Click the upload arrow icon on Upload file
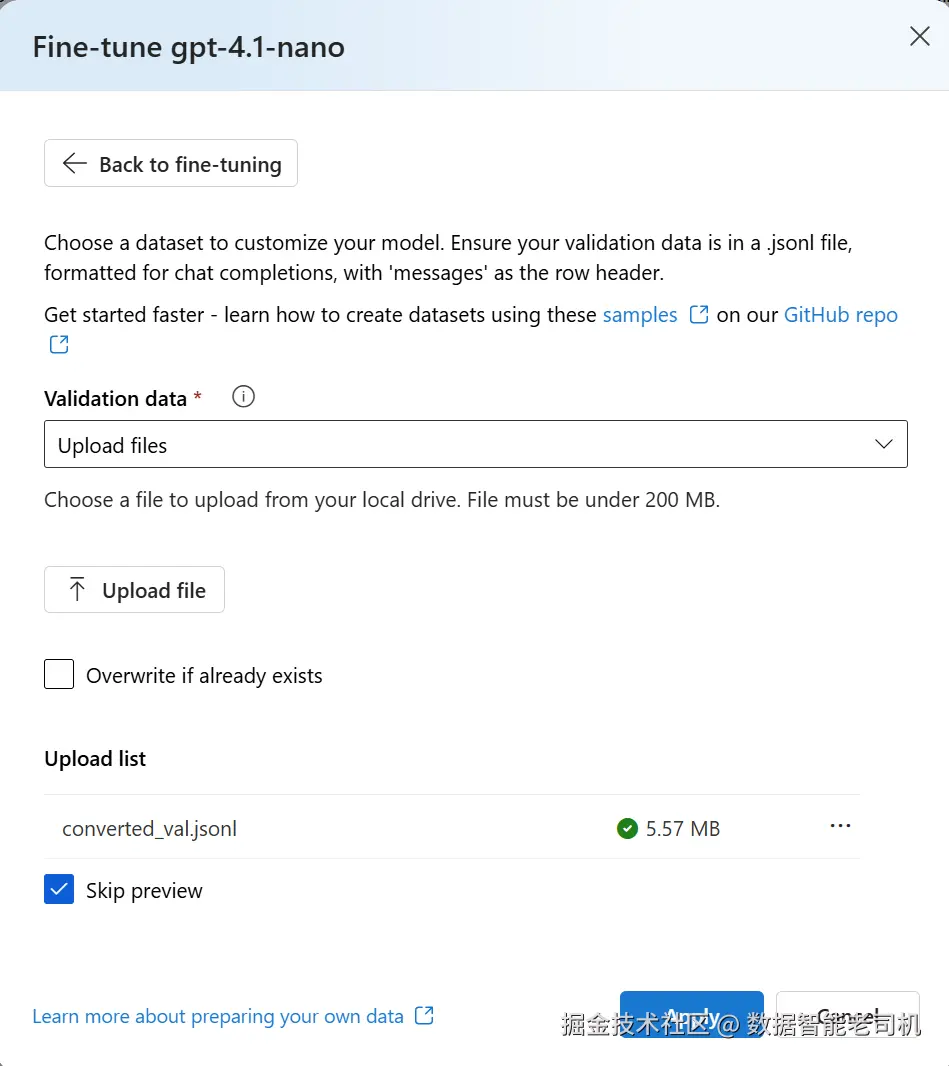Image resolution: width=949 pixels, height=1066 pixels. (x=77, y=589)
